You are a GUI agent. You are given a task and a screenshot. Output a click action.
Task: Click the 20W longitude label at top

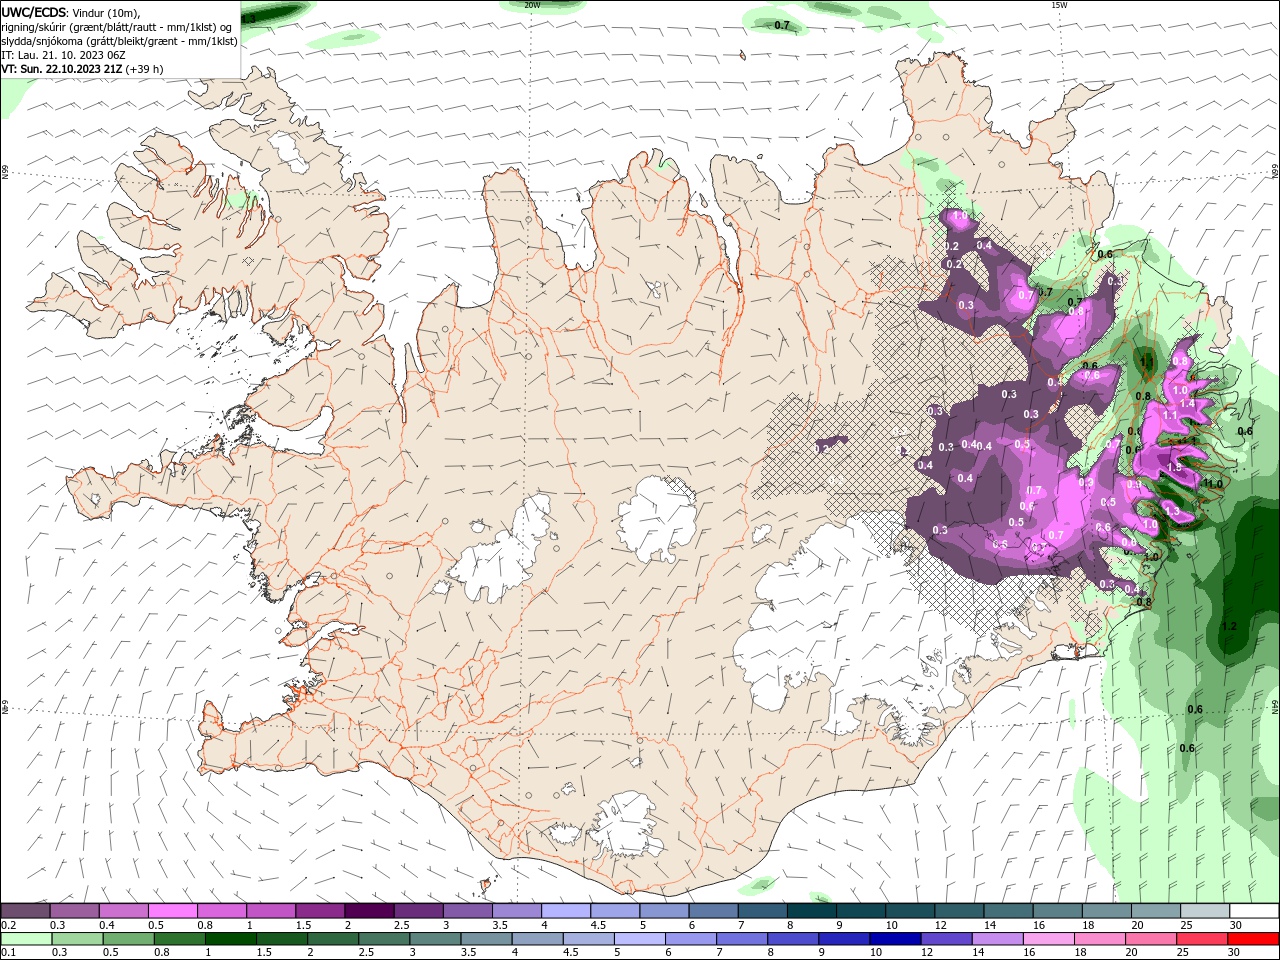532,5
